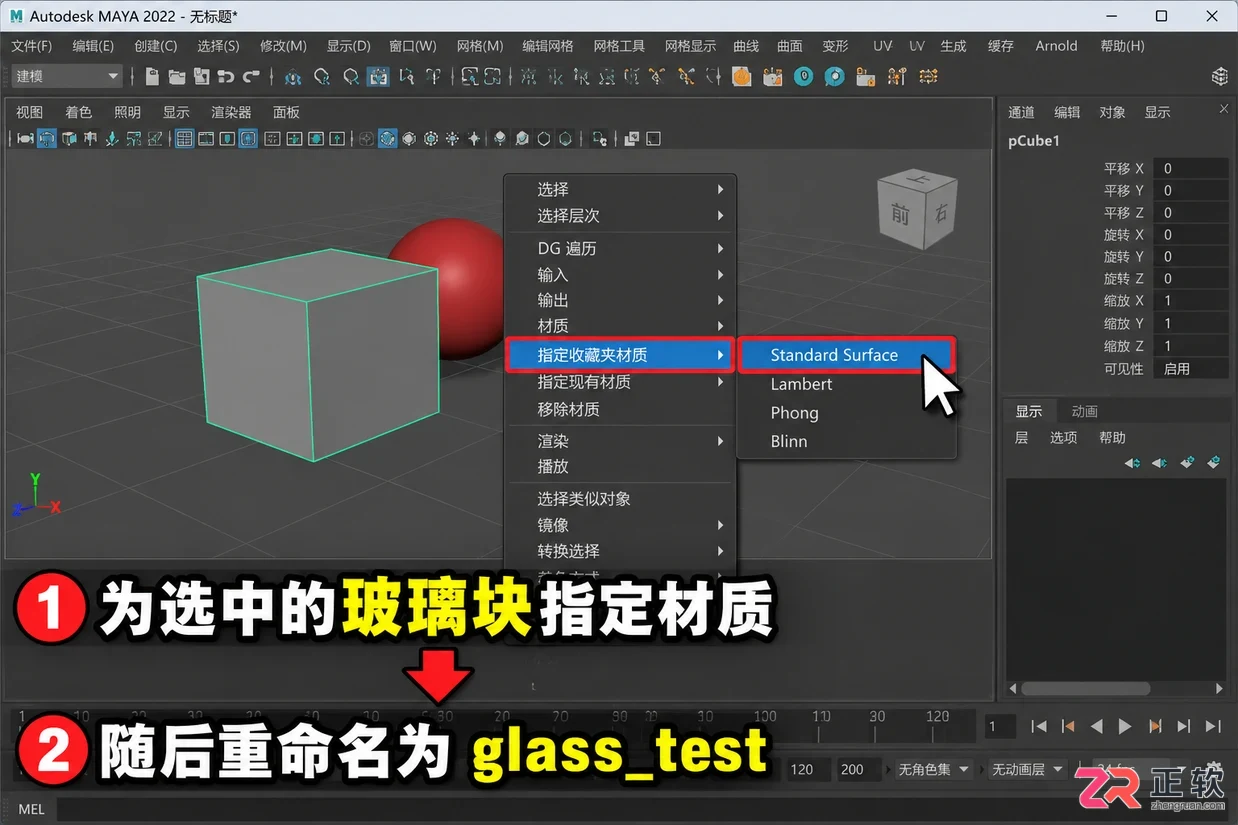
Task: Toggle the highlighted select-by-component mode icon
Action: coord(378,77)
